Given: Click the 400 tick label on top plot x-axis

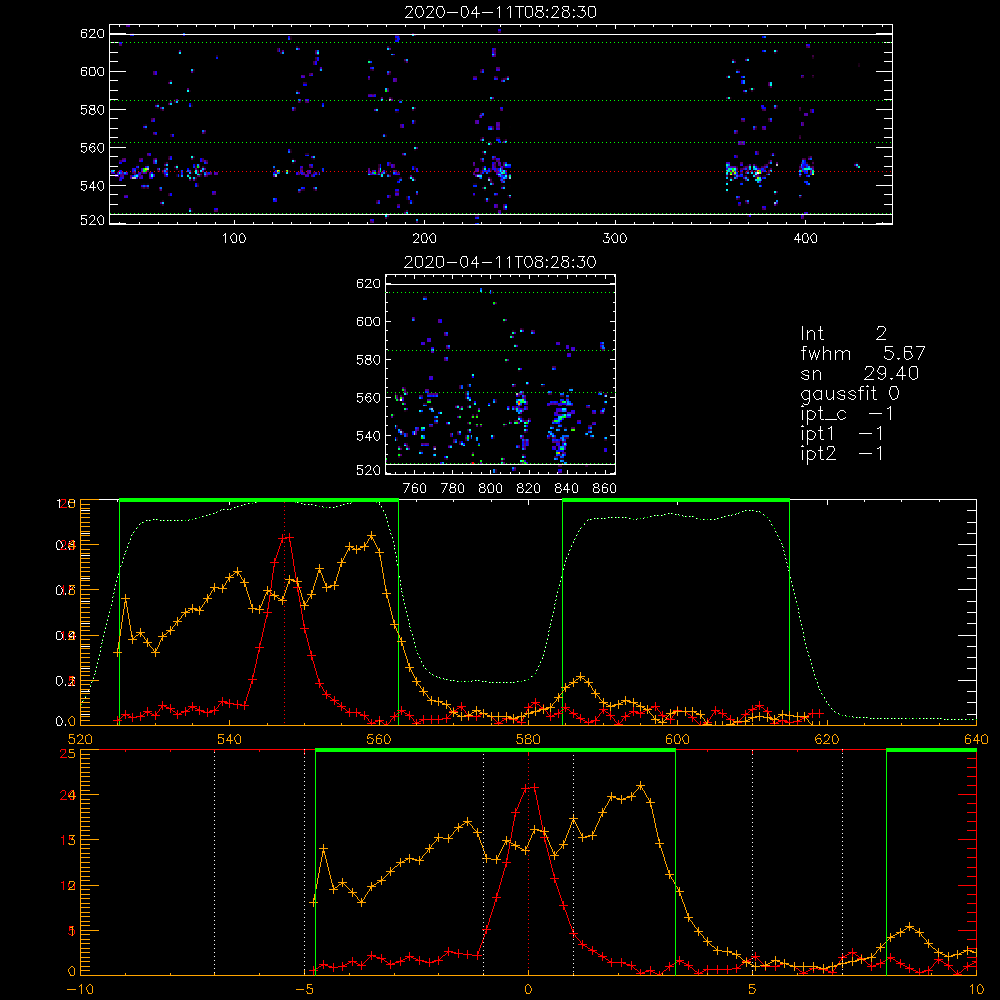Looking at the screenshot, I should 805,239.
